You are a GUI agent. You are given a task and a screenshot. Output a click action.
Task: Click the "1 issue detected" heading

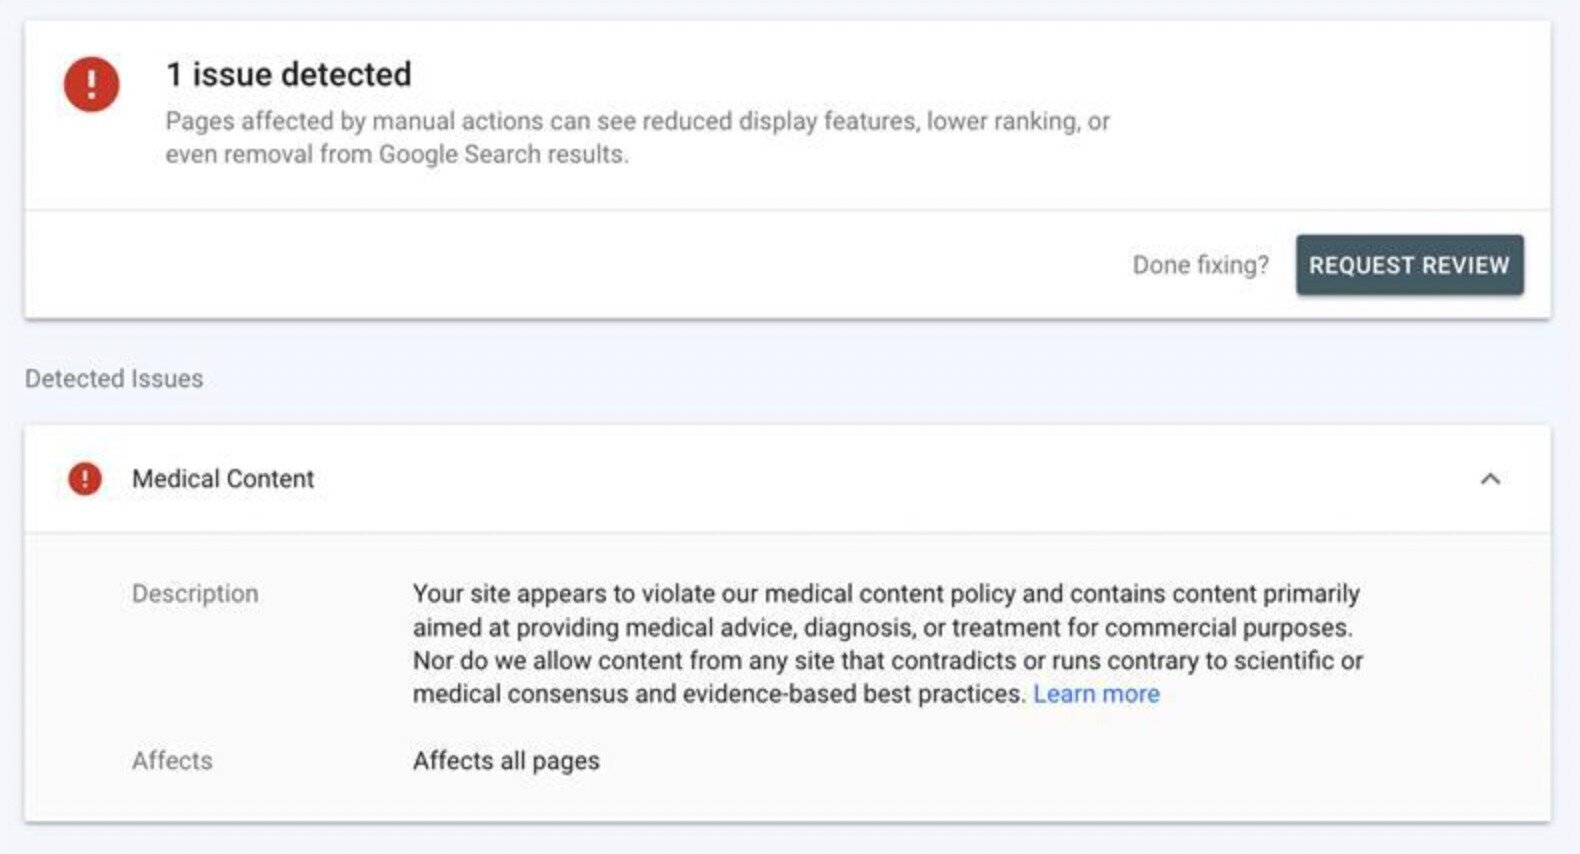pos(288,74)
